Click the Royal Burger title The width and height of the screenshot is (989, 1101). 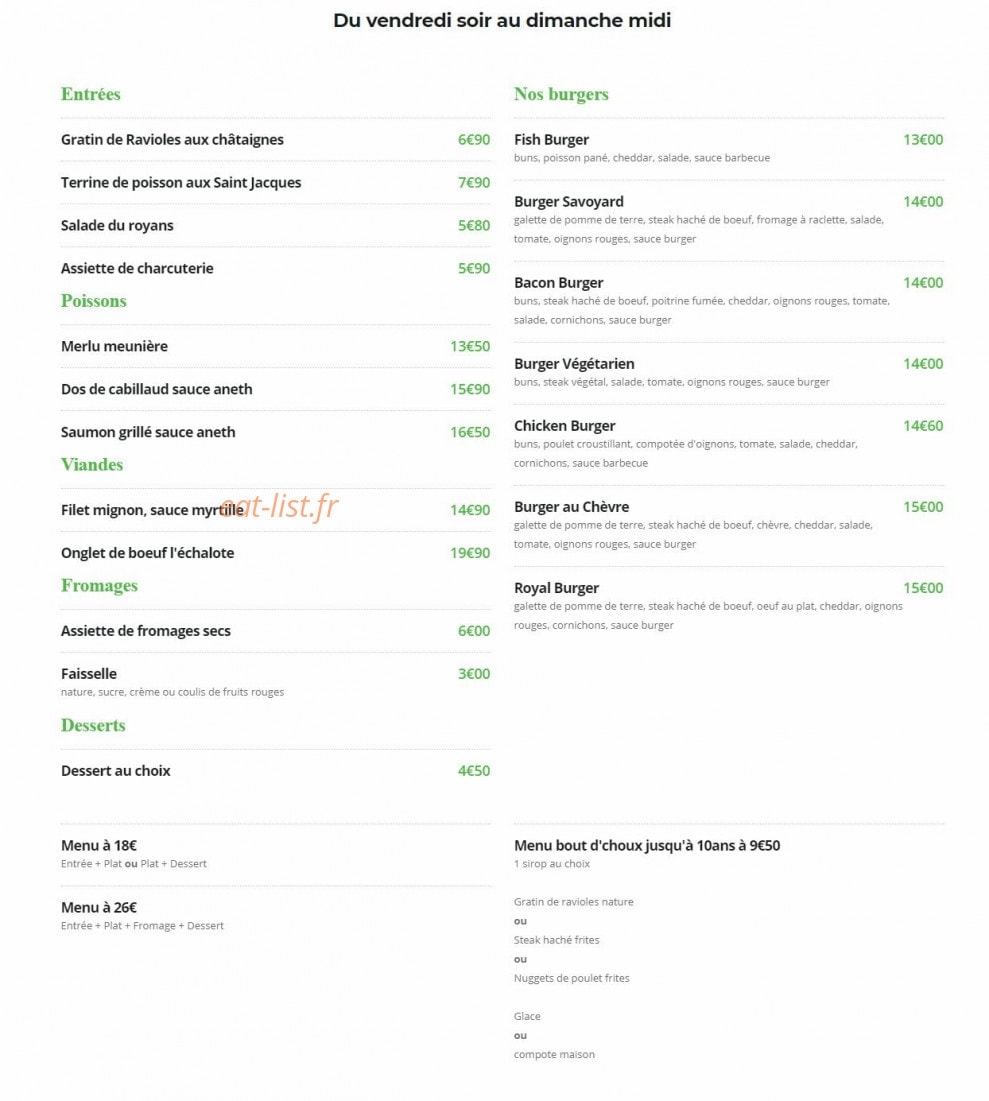coord(556,588)
